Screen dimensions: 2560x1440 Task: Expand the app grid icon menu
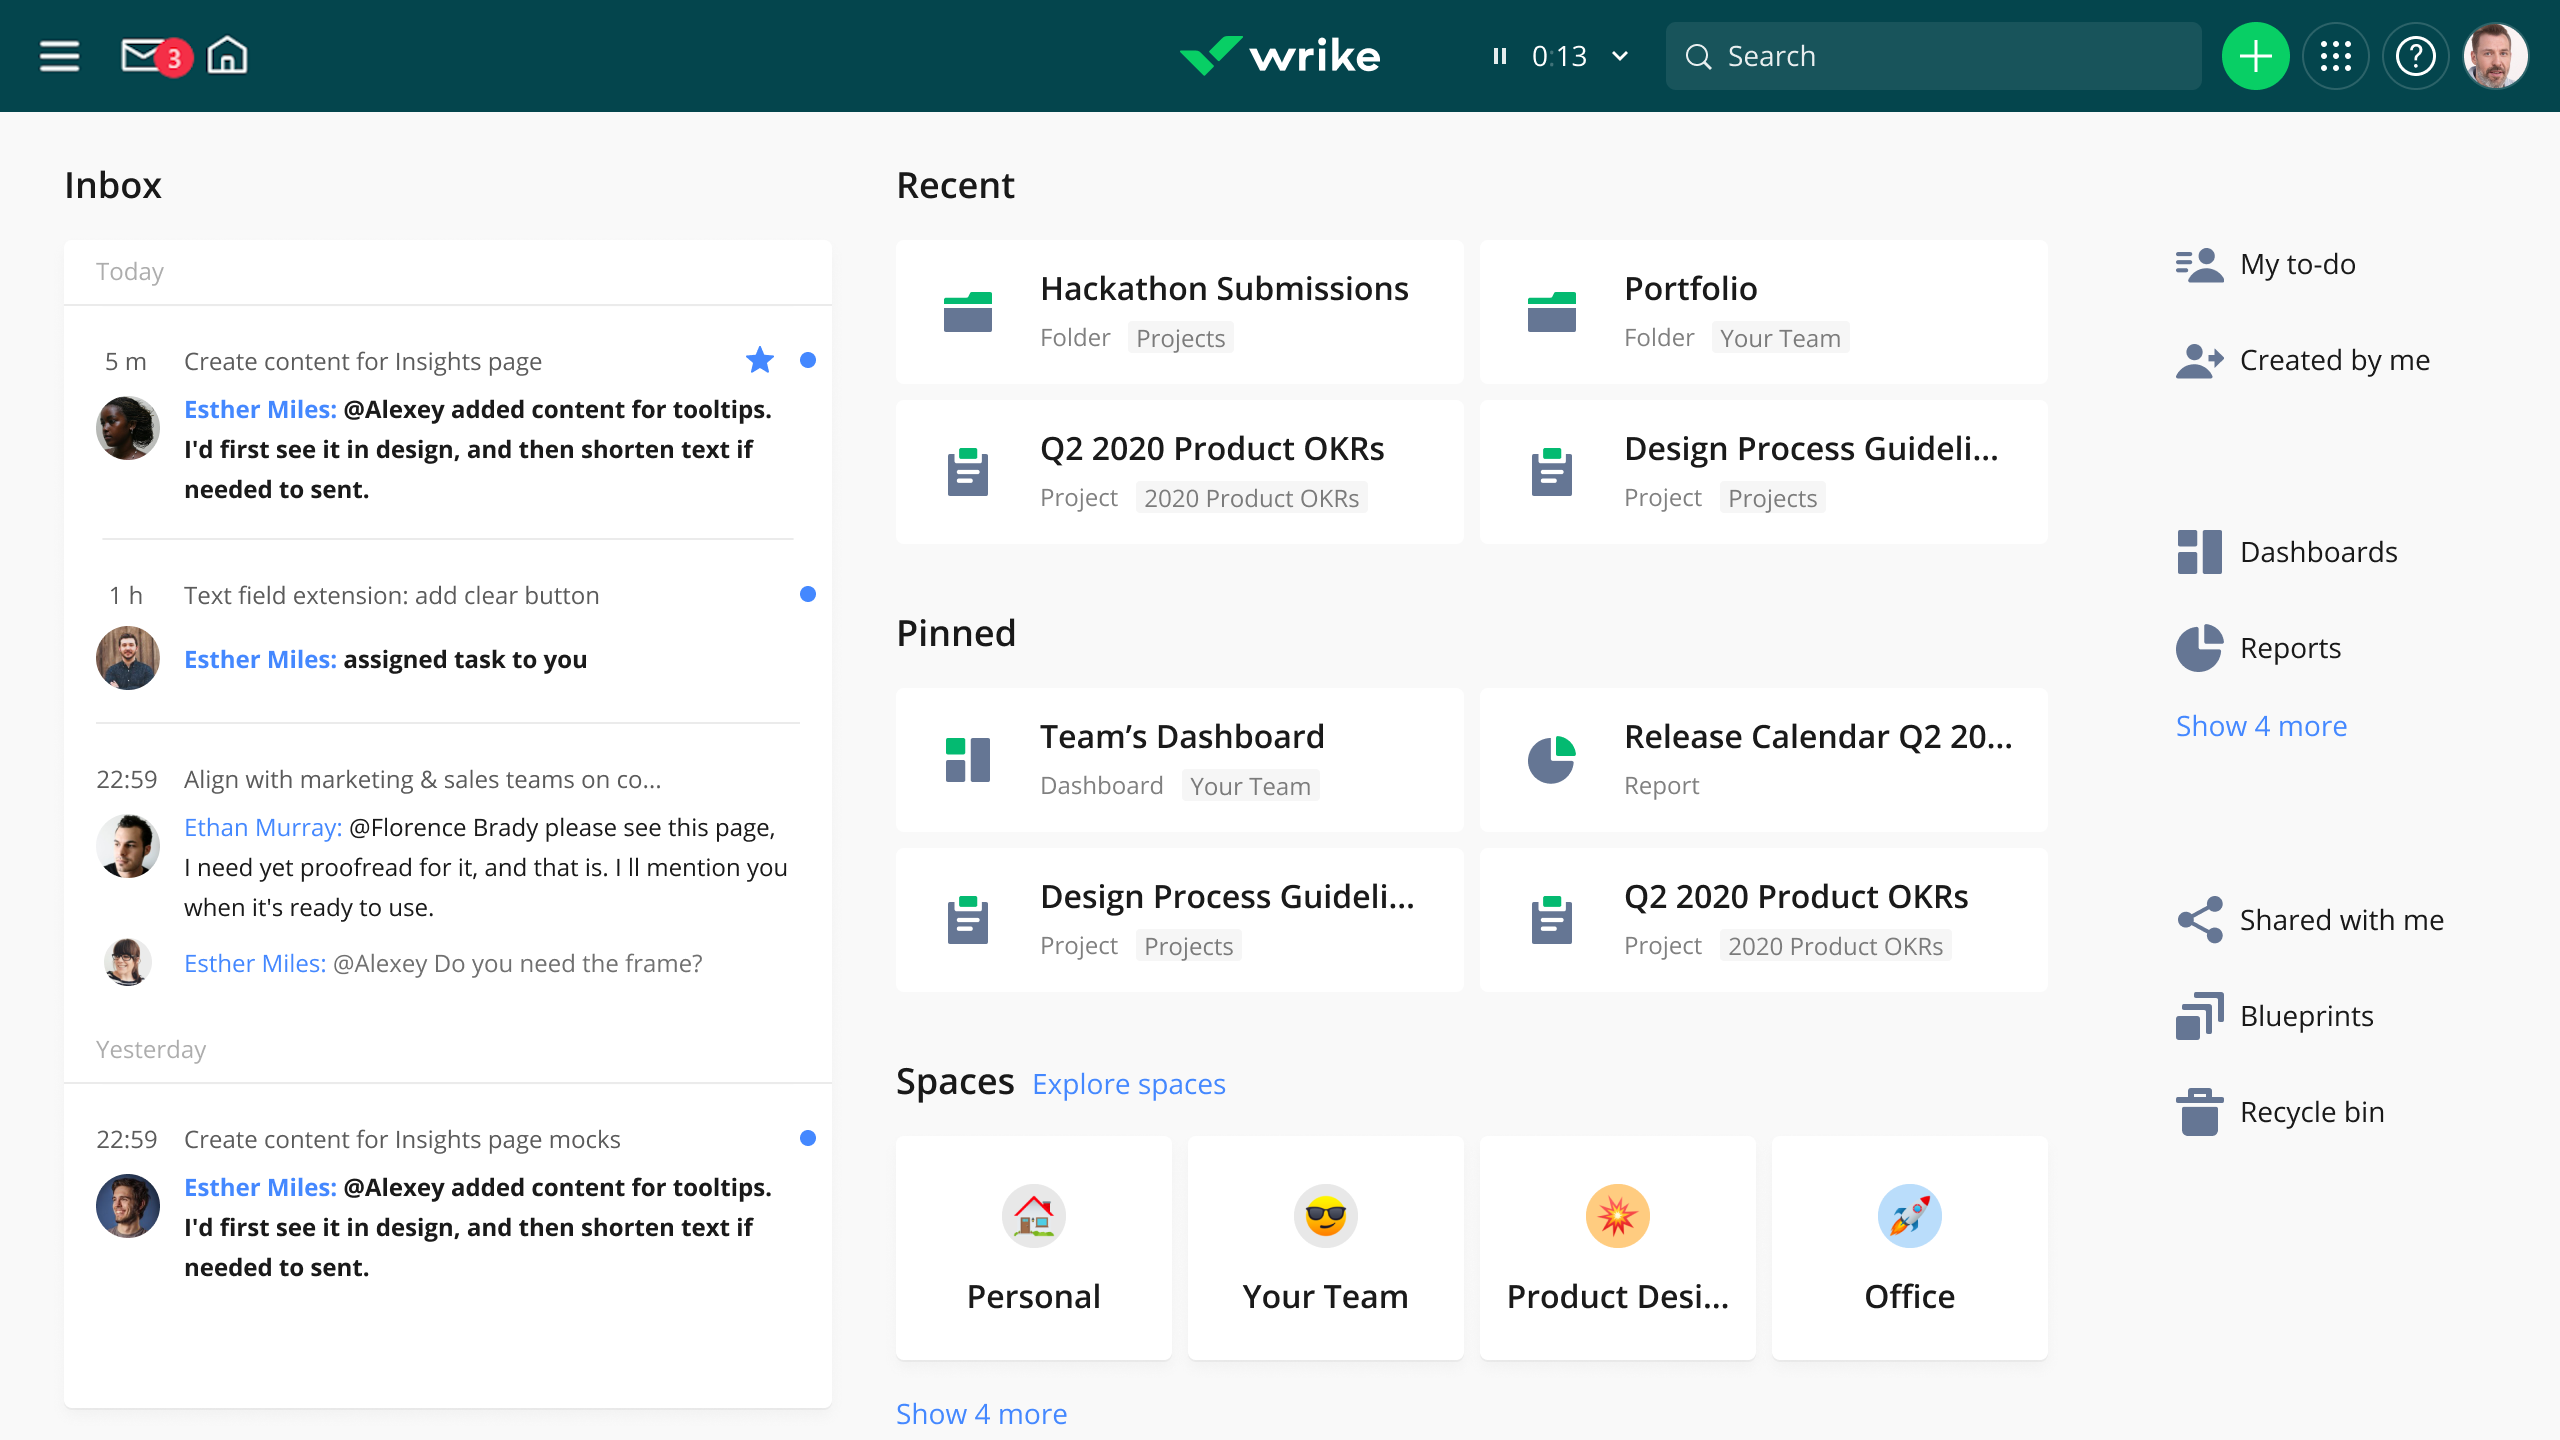(2337, 56)
